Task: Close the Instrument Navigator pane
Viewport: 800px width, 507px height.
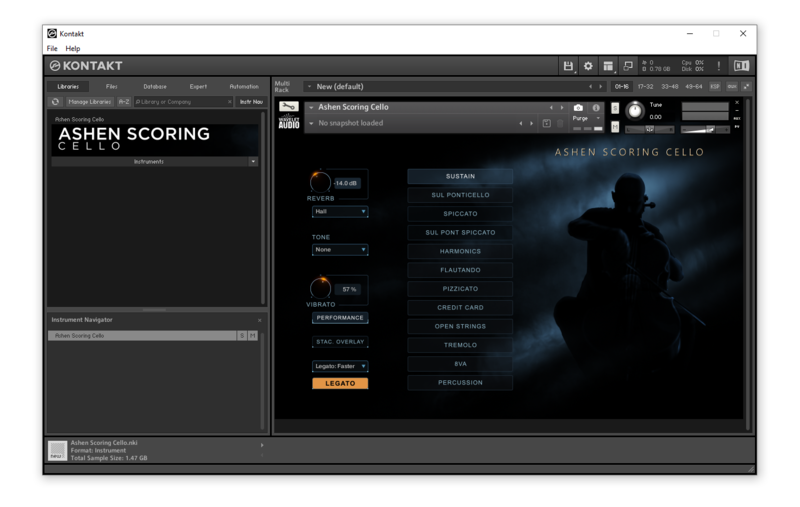Action: tap(260, 320)
